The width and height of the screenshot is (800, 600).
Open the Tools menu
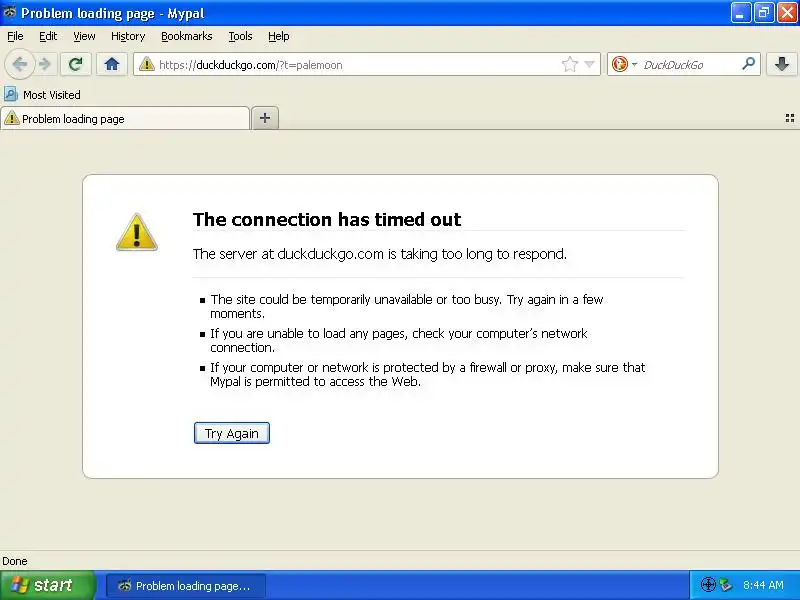240,36
